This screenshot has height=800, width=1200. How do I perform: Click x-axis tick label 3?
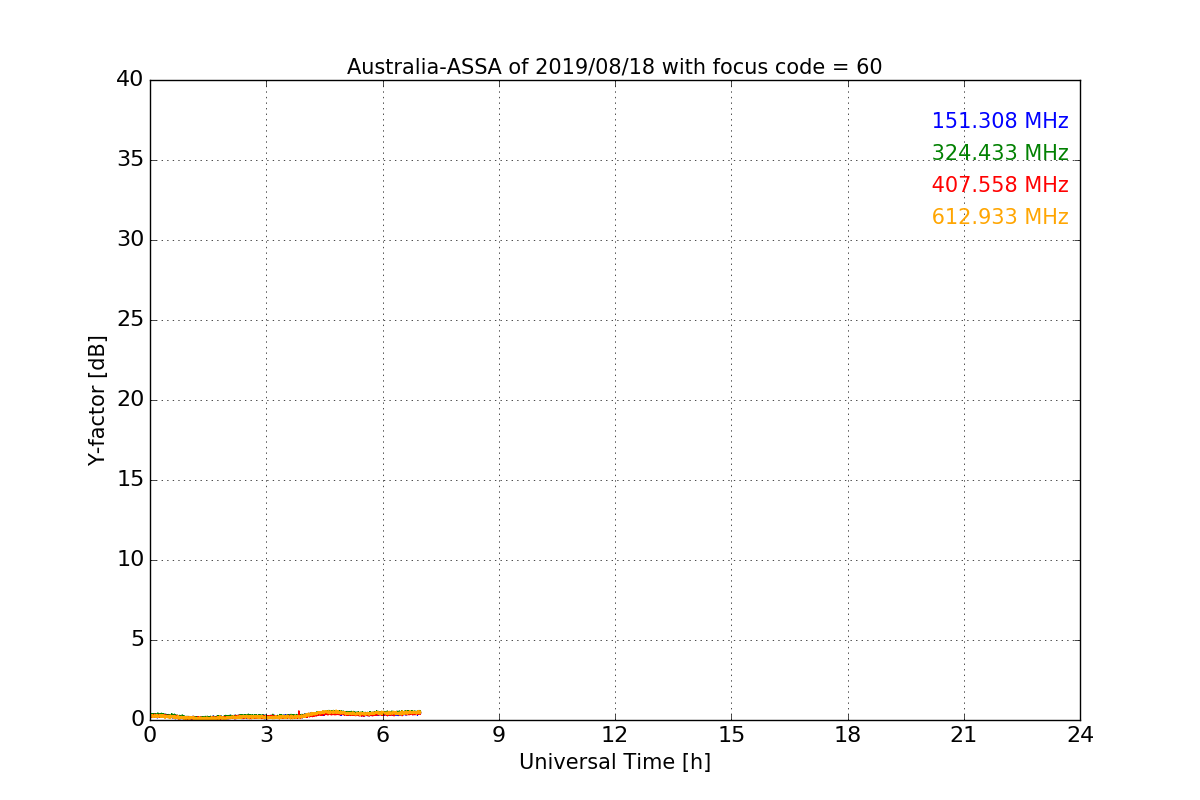[266, 735]
